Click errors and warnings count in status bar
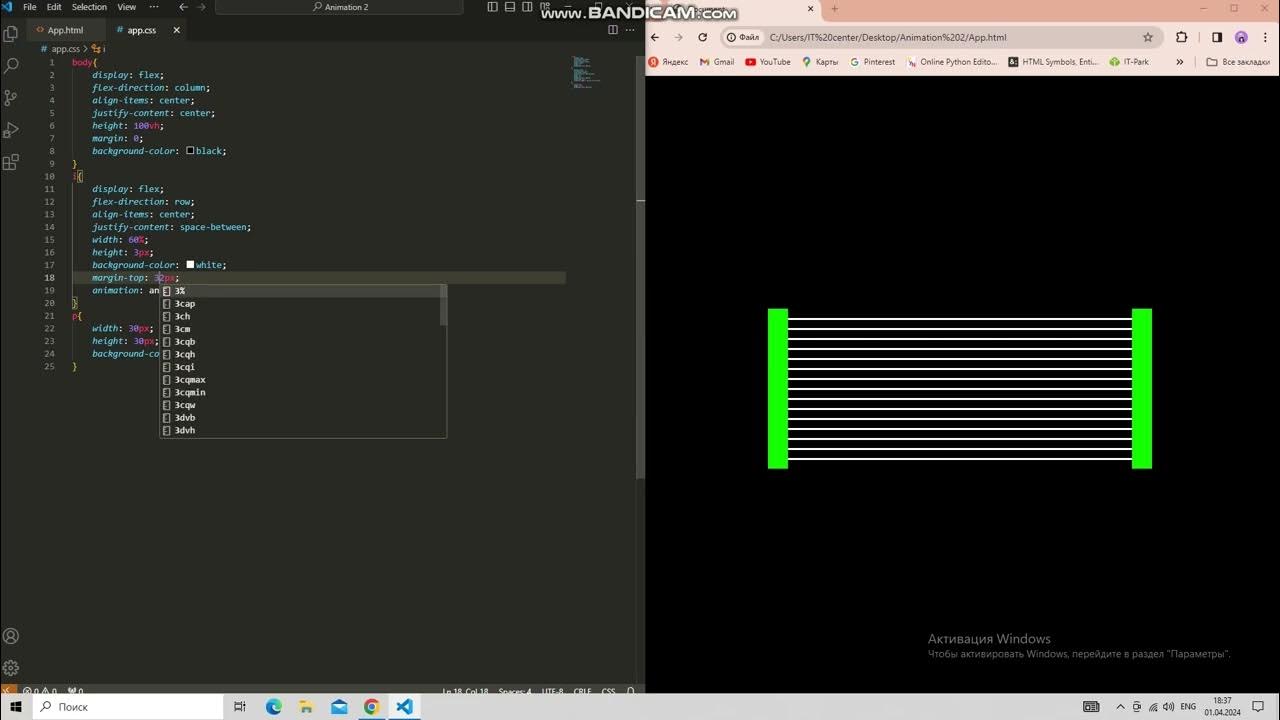Viewport: 1280px width, 720px height. click(x=38, y=691)
